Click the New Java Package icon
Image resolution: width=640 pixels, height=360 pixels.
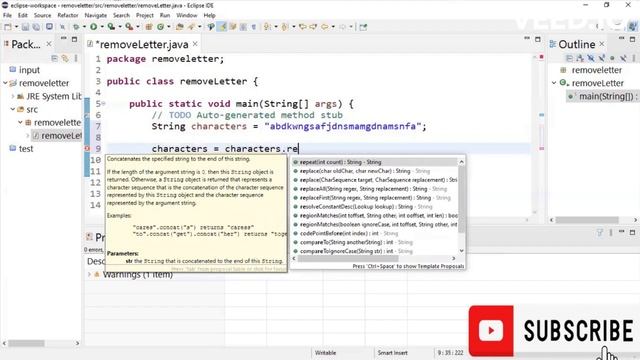click(149, 27)
